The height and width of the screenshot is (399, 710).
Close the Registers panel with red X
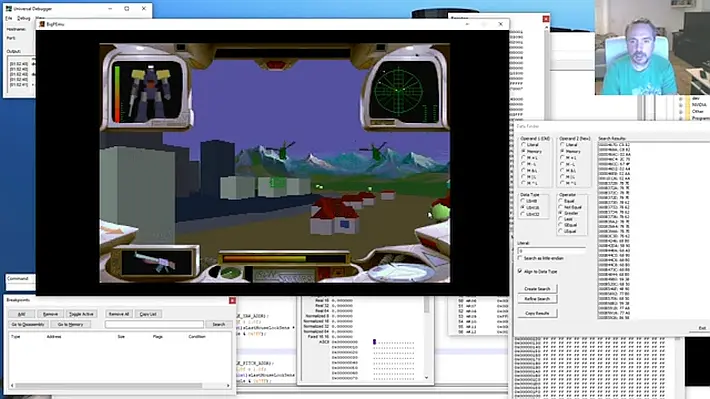[546, 19]
